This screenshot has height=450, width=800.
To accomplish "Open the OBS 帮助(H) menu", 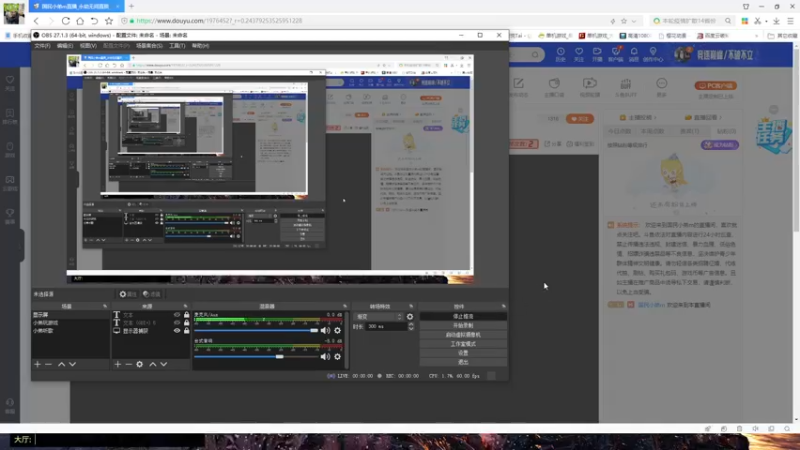I will [201, 46].
